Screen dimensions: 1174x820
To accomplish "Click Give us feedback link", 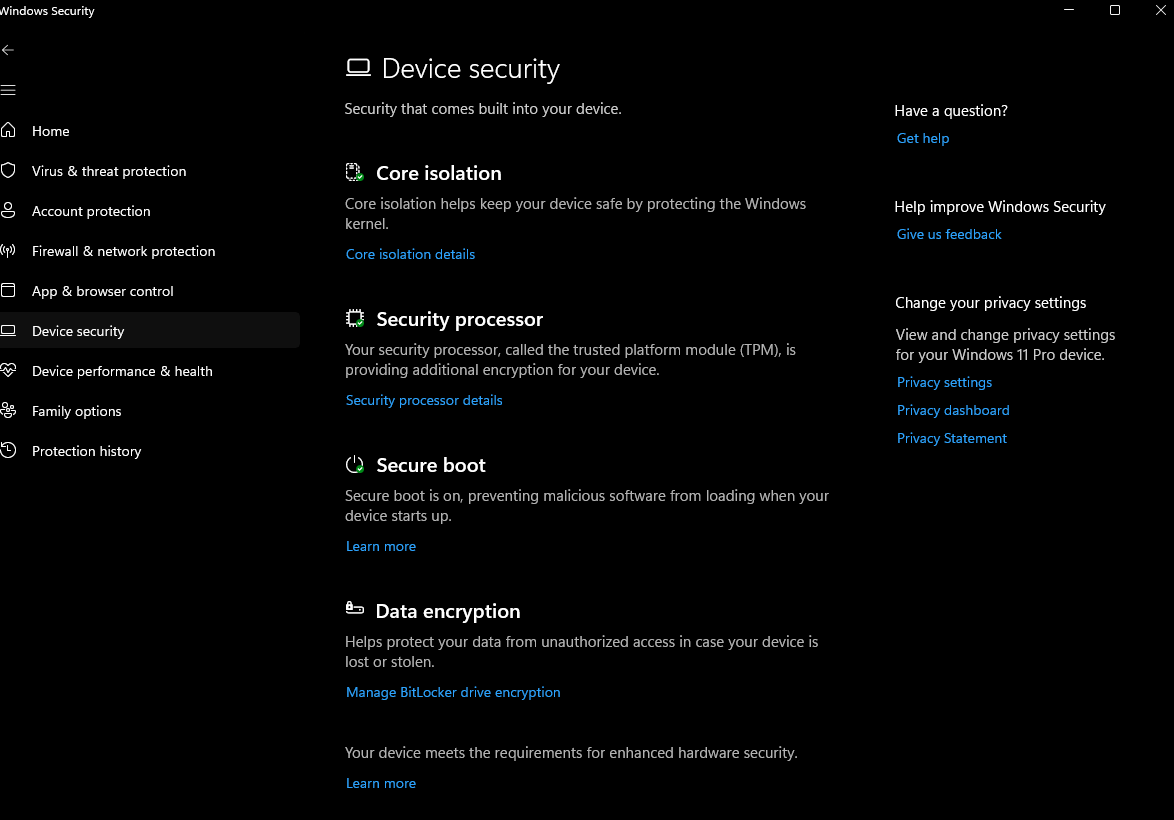I will 949,234.
